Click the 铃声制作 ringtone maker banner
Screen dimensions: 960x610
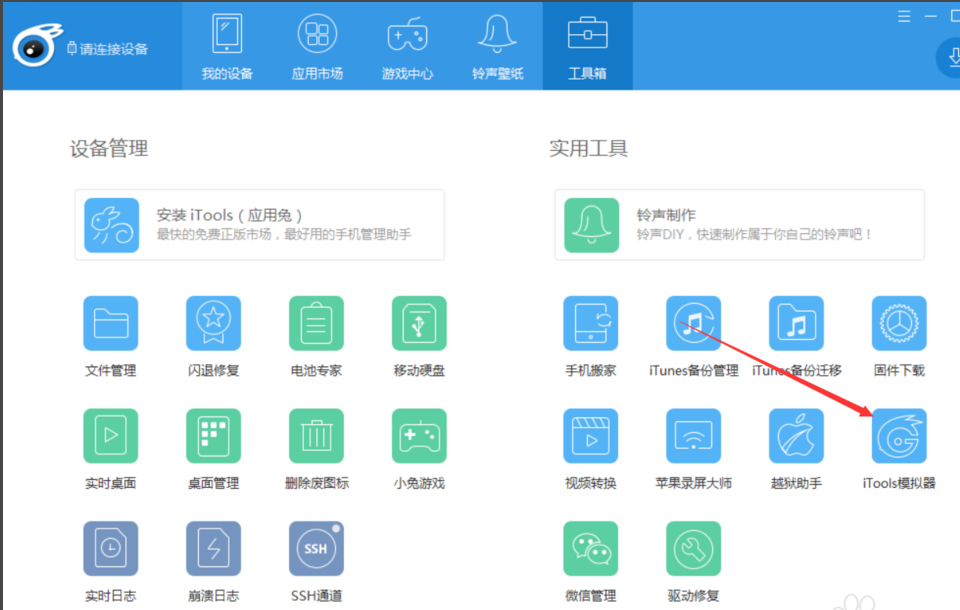point(739,225)
